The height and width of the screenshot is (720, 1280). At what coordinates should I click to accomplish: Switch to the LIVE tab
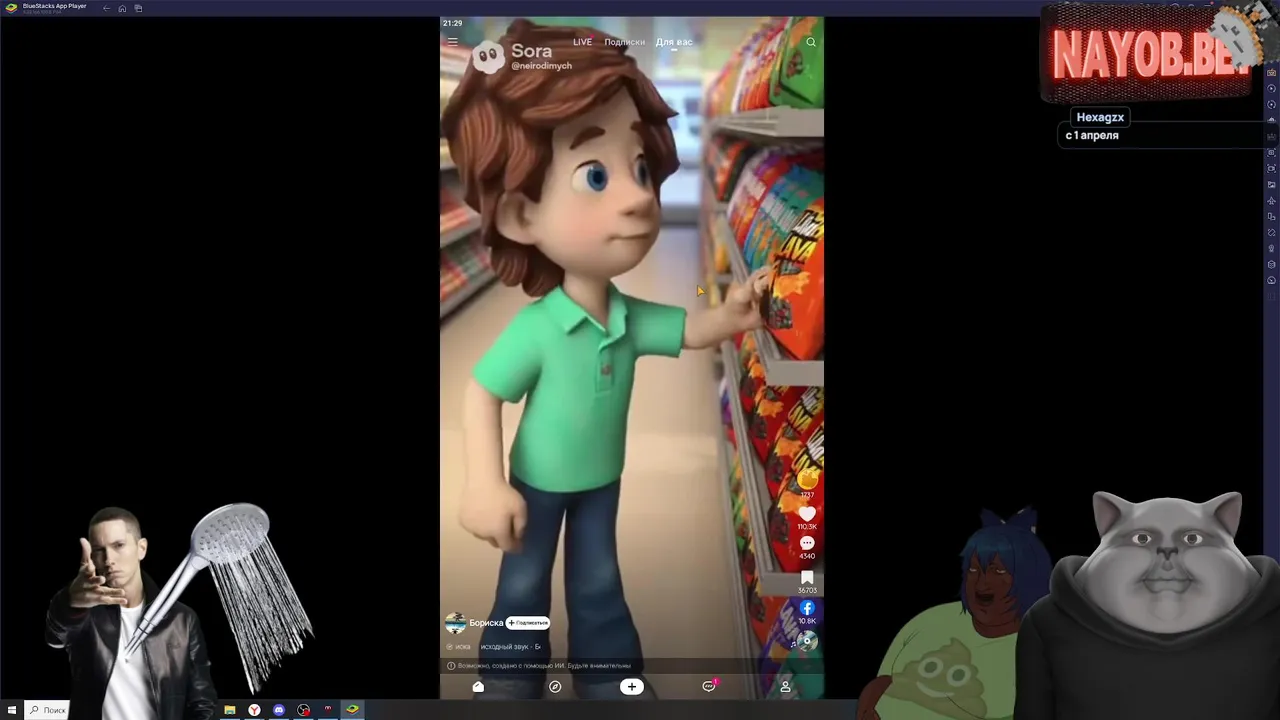[582, 42]
